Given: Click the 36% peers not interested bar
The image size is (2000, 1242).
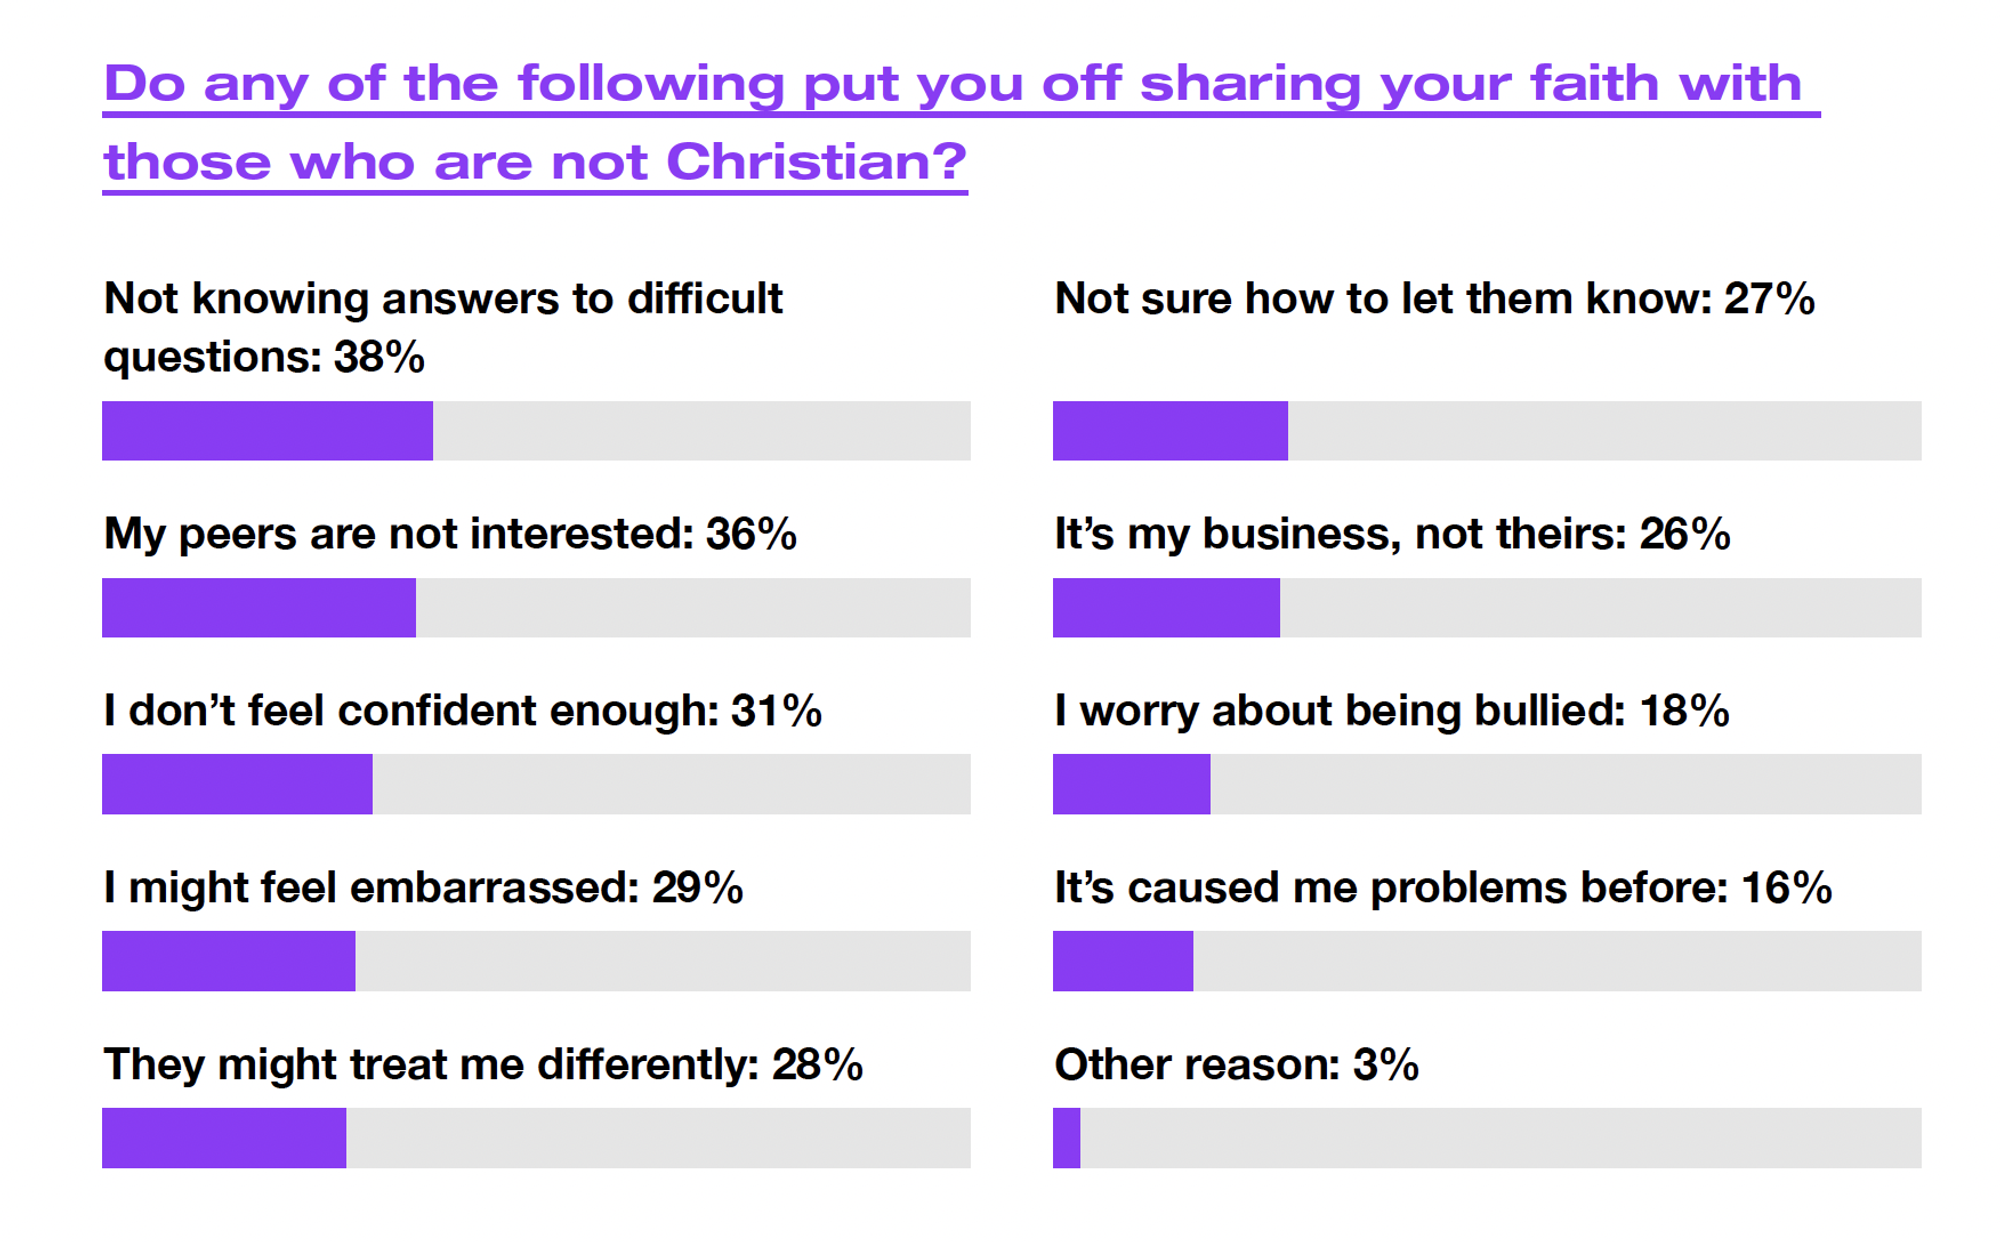Looking at the screenshot, I should click(536, 607).
